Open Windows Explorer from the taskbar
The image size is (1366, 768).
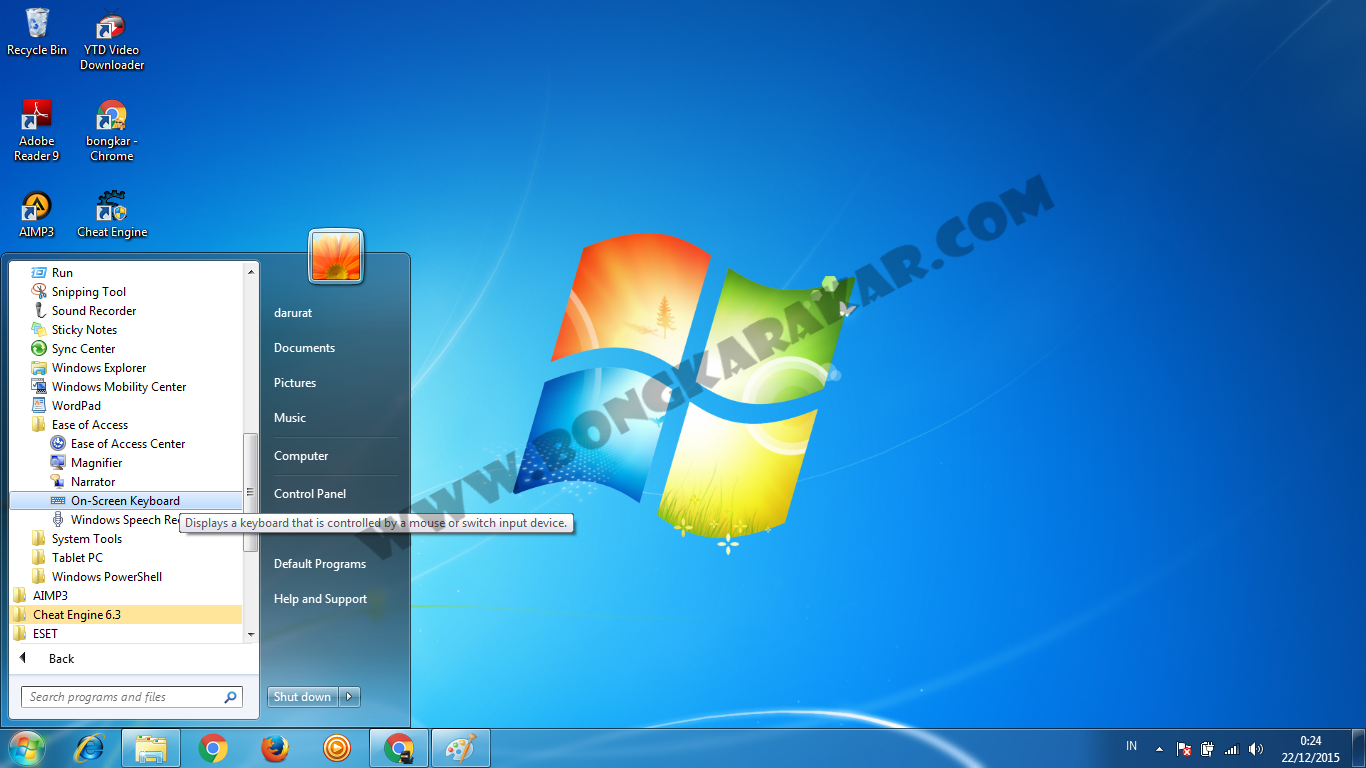pyautogui.click(x=151, y=748)
